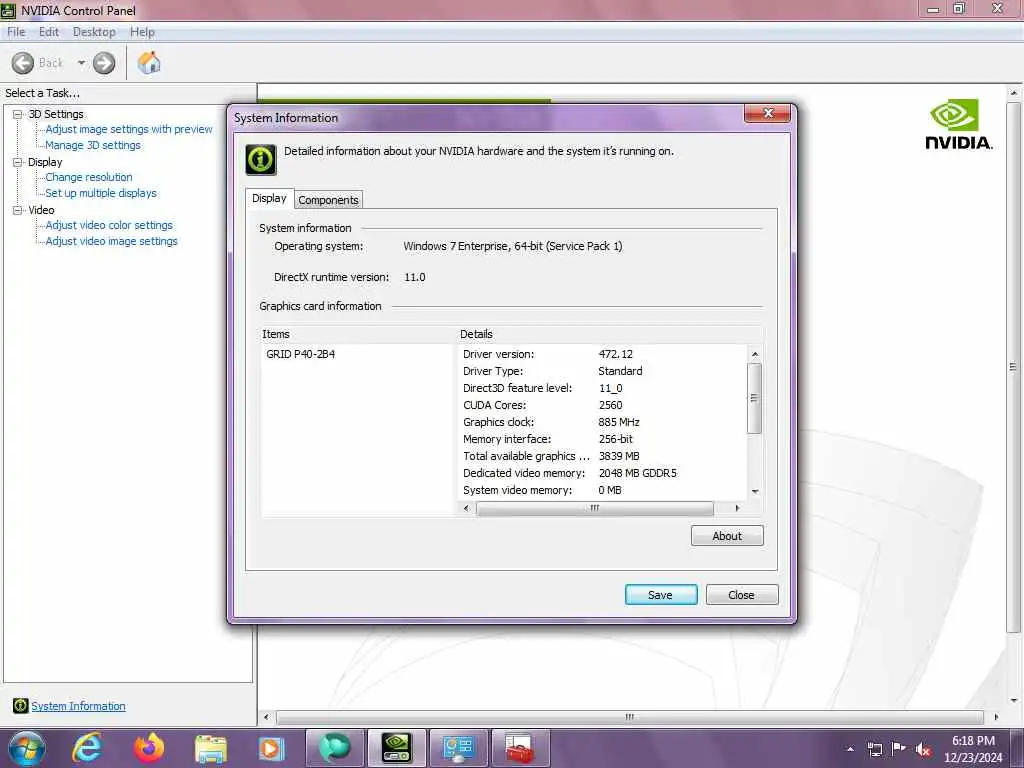Screen dimensions: 1024x768
Task: Click the About button
Action: click(727, 536)
